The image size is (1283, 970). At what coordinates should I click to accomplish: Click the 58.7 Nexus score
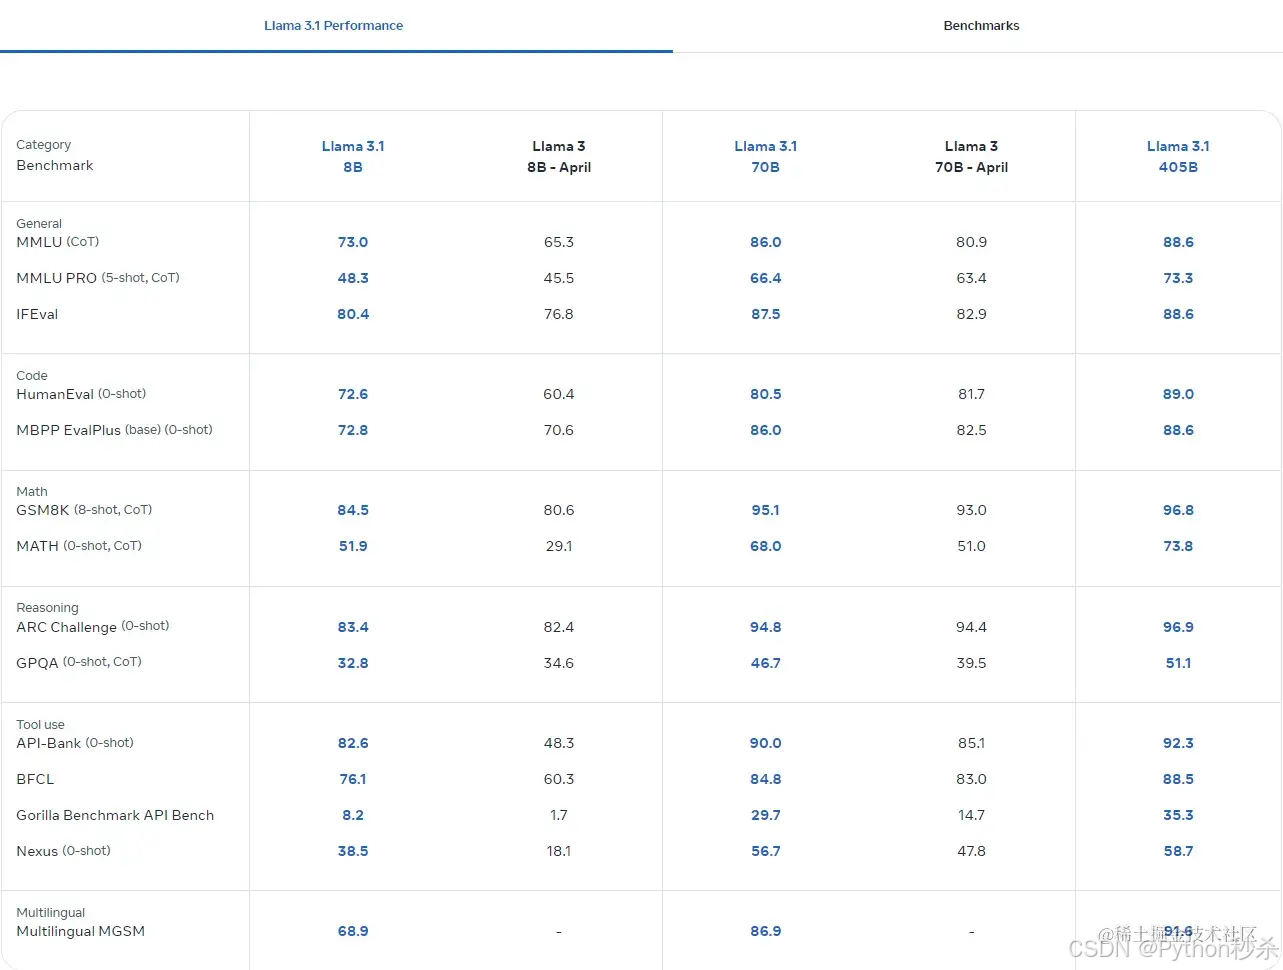pos(1178,851)
